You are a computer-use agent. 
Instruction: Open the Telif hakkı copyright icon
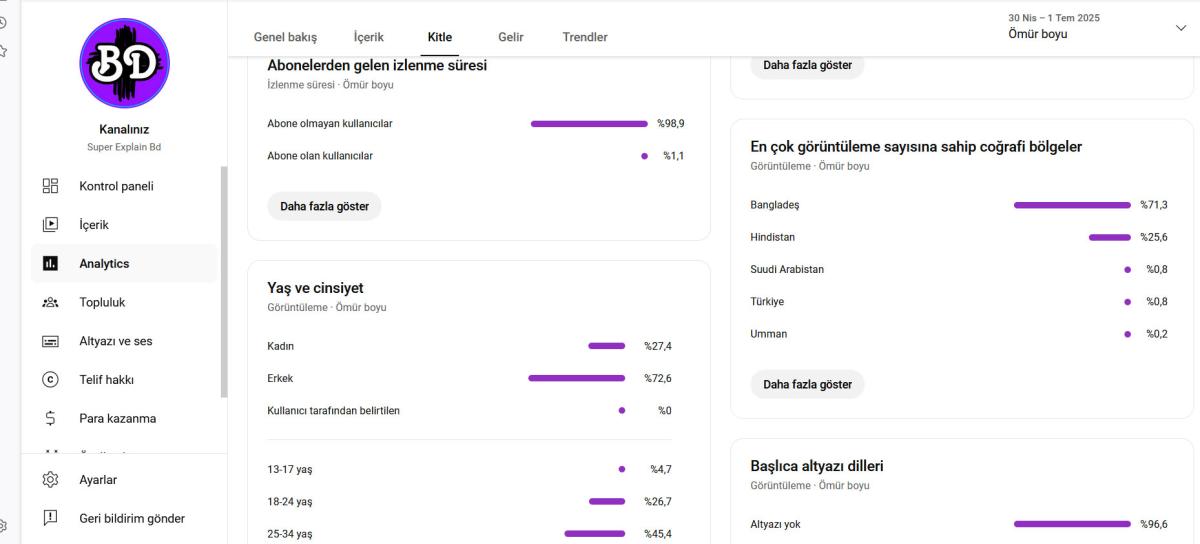[x=50, y=380]
